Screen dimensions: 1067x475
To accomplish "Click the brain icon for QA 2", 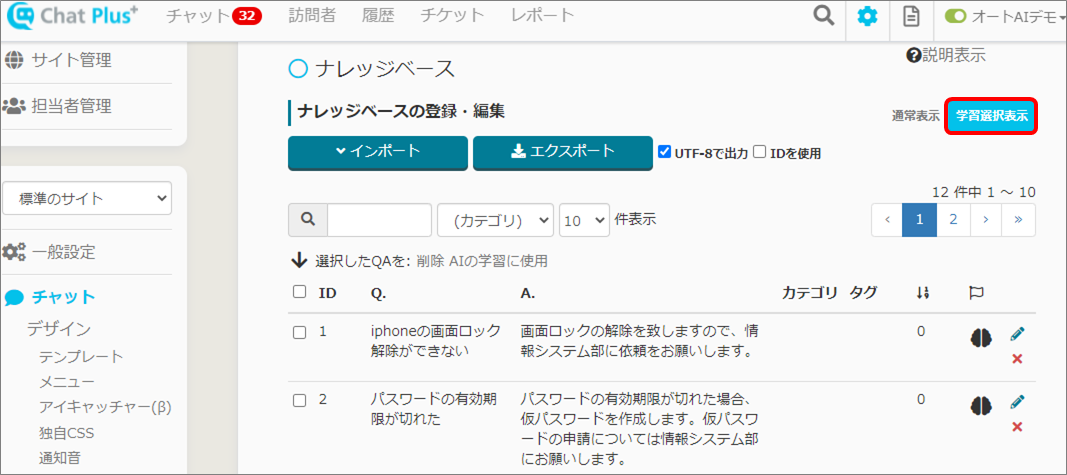I will (x=980, y=406).
